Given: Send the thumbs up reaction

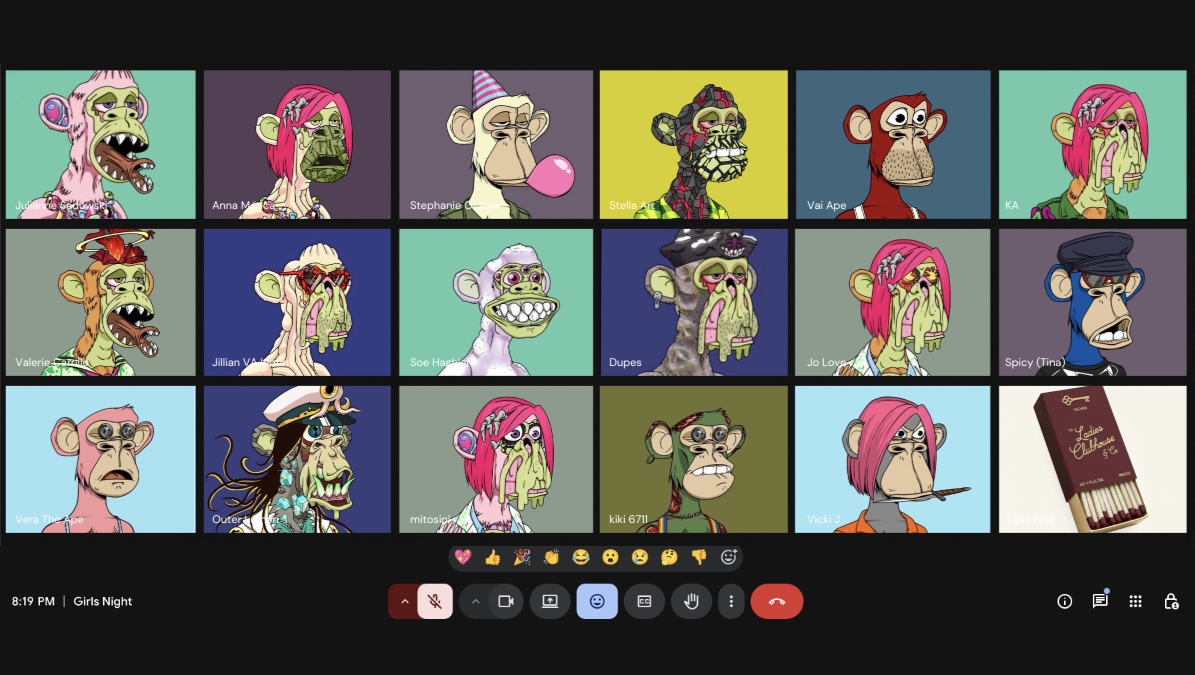Looking at the screenshot, I should pyautogui.click(x=492, y=557).
